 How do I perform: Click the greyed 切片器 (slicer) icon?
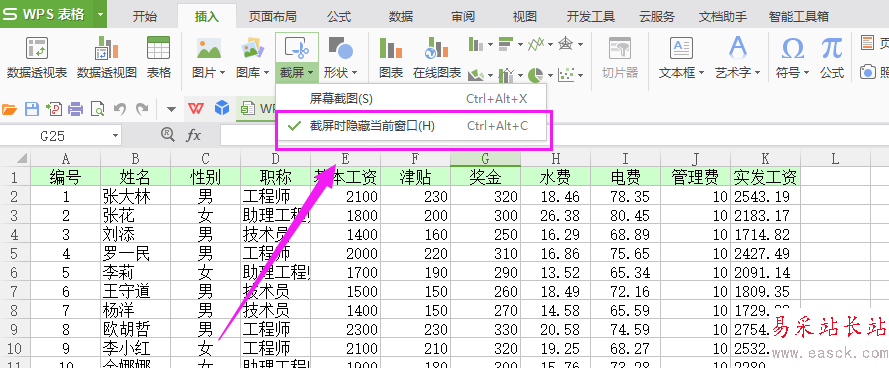click(620, 48)
